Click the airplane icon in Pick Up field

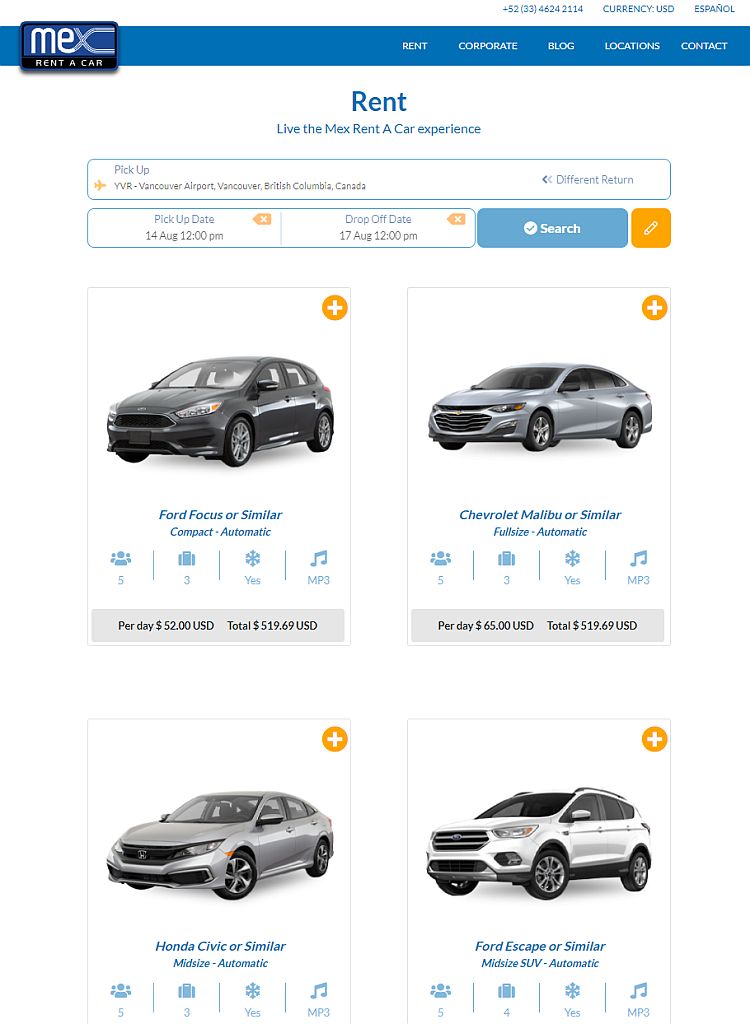point(100,185)
